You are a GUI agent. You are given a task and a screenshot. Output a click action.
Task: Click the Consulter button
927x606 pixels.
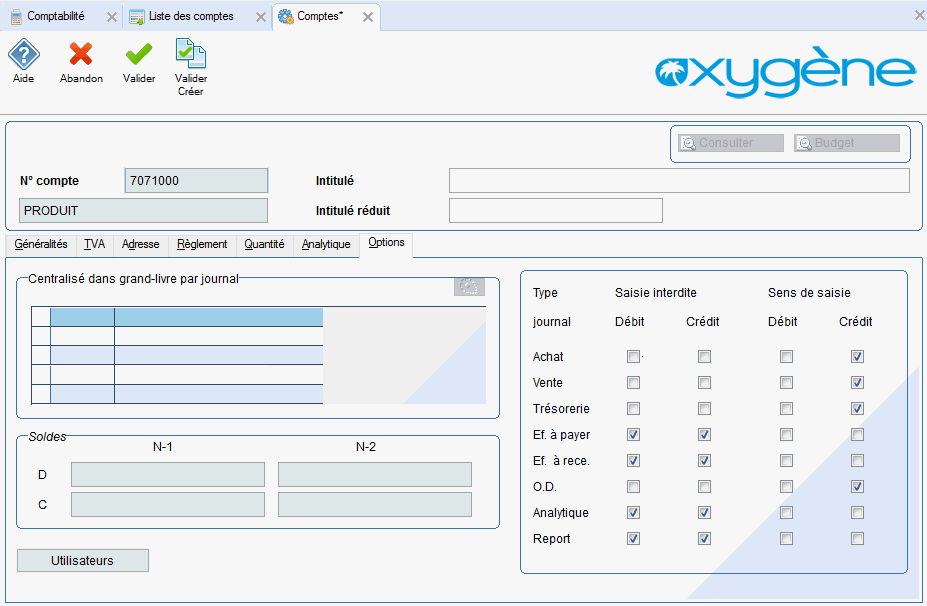730,143
